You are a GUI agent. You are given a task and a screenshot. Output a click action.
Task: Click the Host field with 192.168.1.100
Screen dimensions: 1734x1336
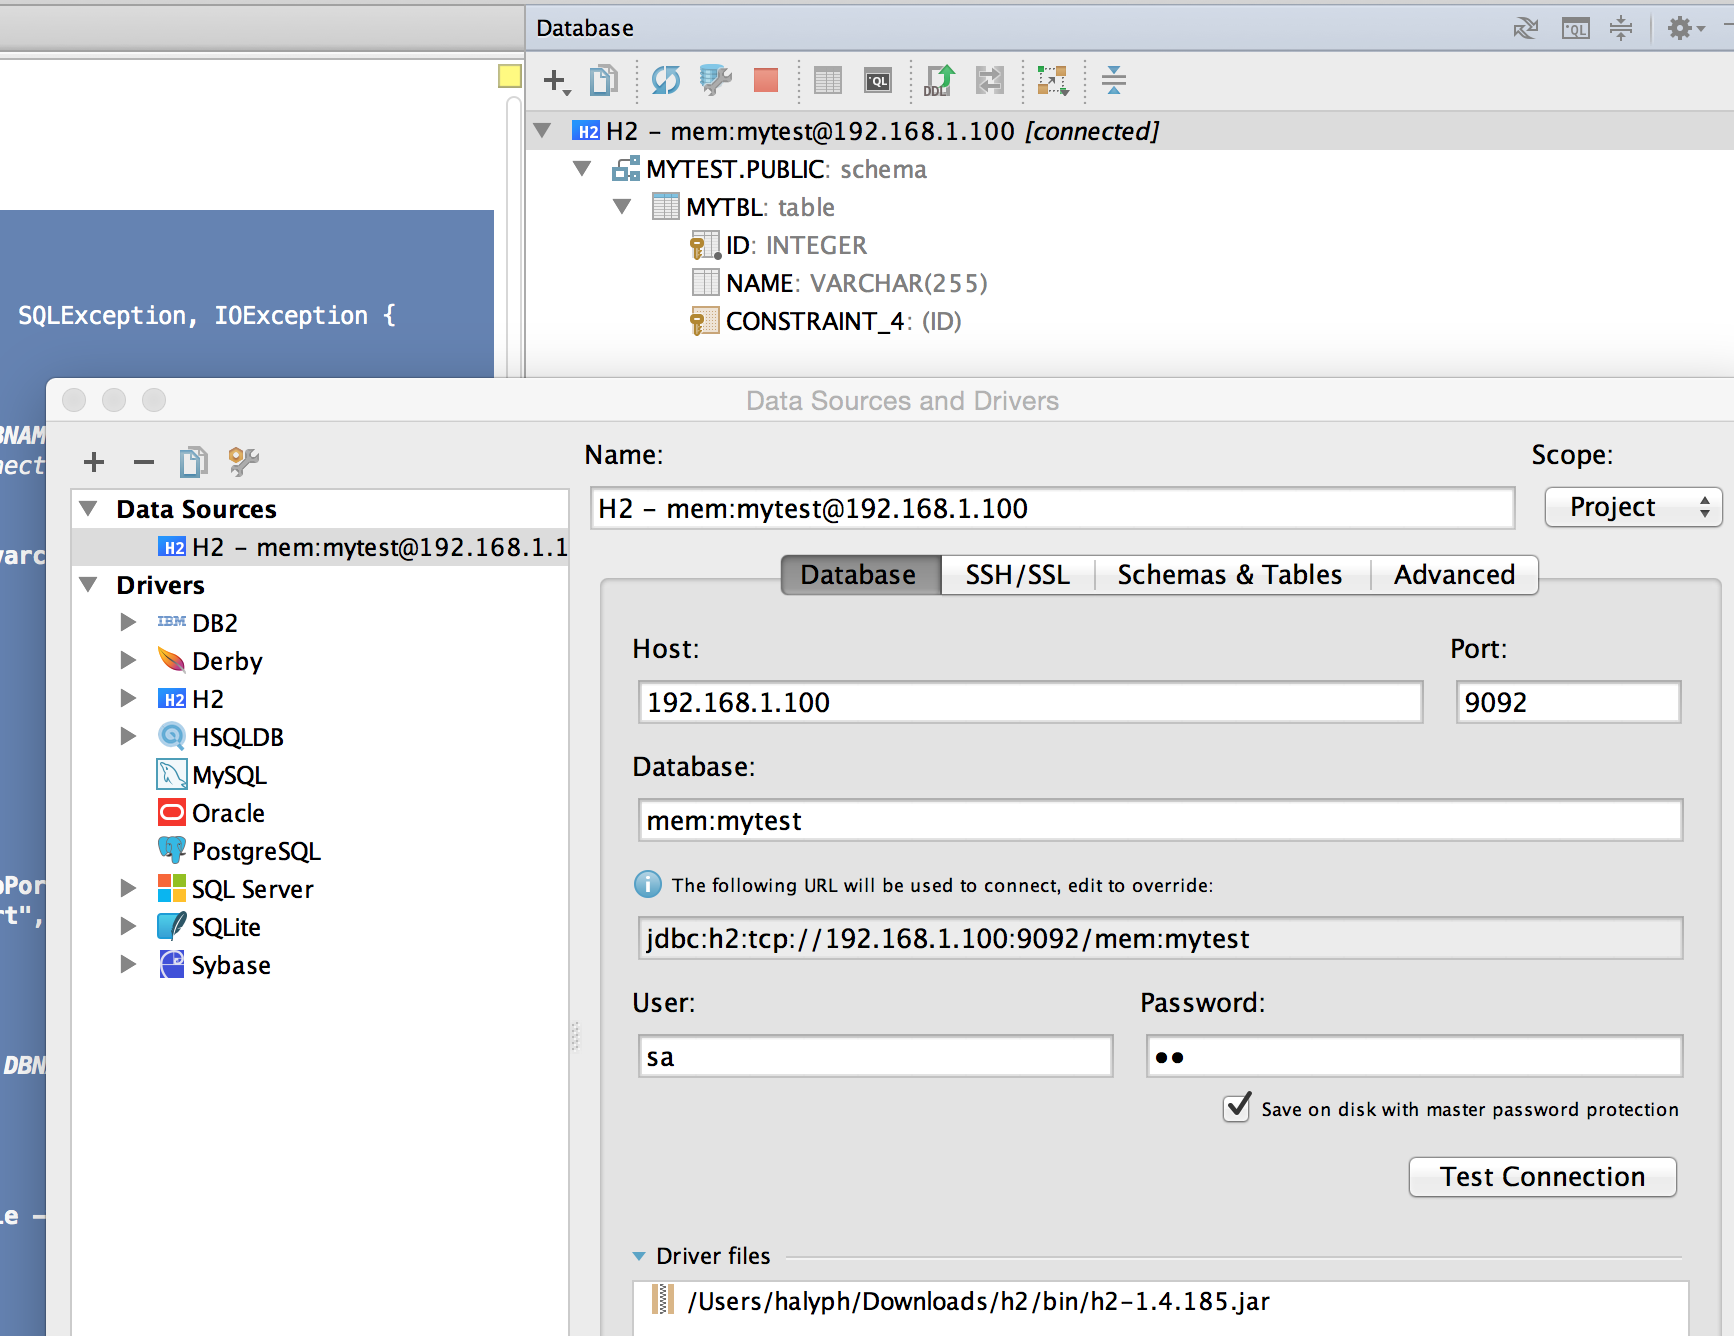coord(1030,702)
